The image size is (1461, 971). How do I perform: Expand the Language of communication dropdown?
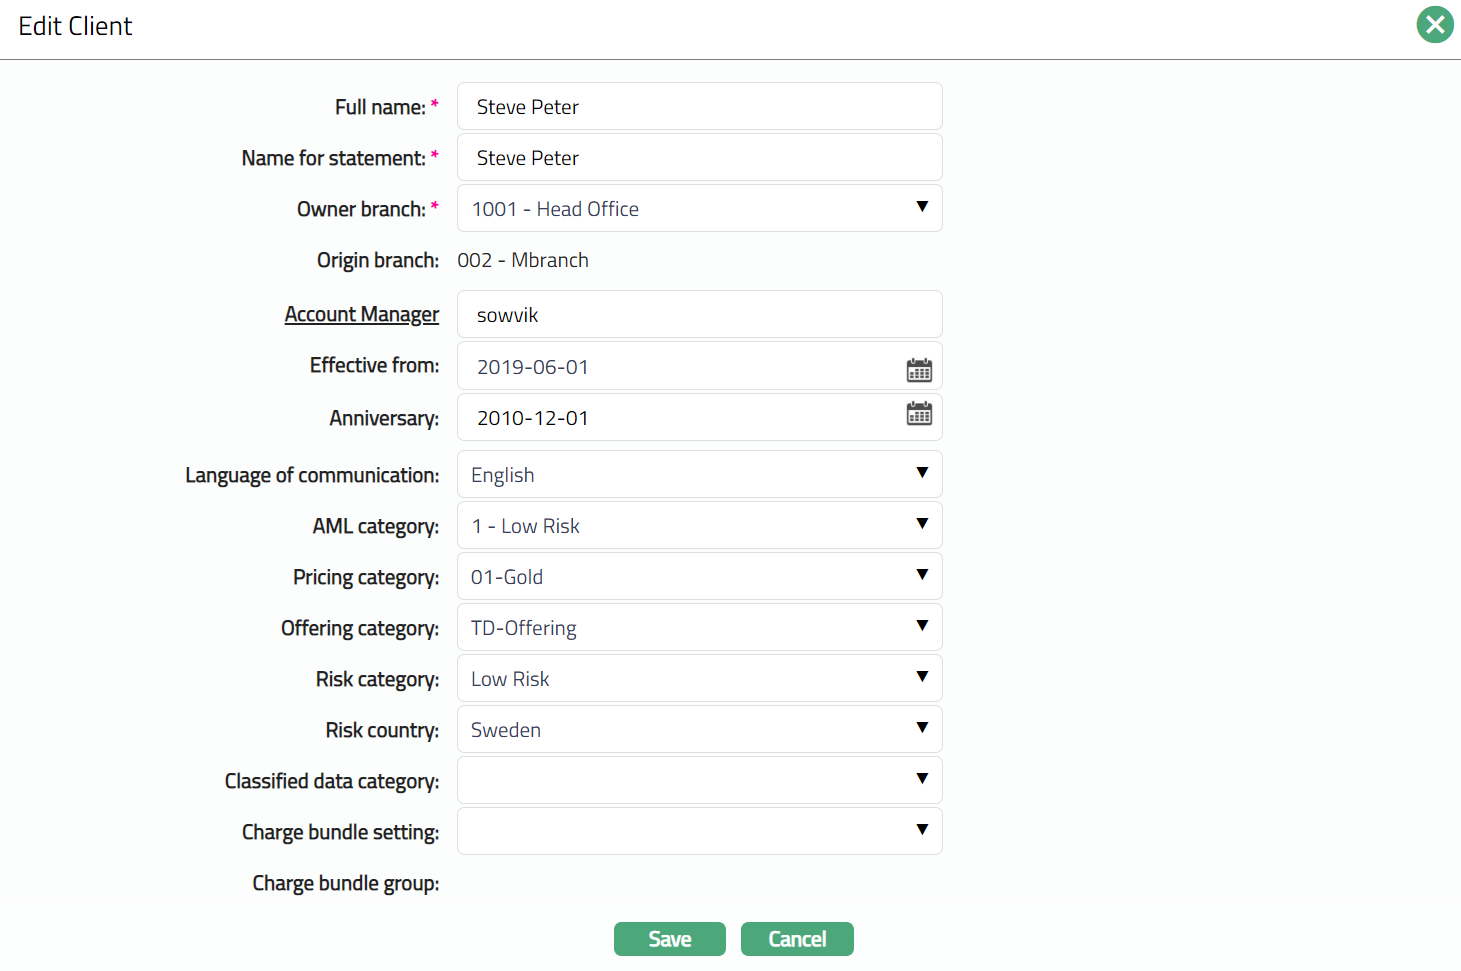(699, 475)
